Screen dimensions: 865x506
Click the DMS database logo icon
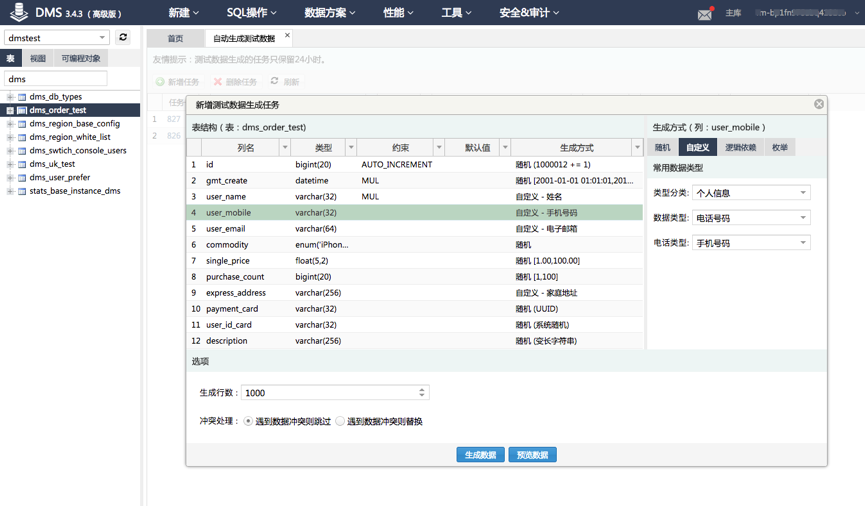coord(18,12)
